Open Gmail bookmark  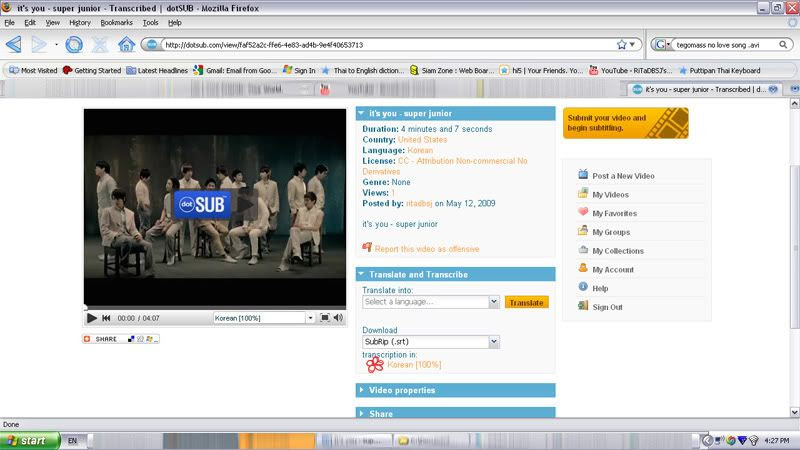click(x=235, y=70)
